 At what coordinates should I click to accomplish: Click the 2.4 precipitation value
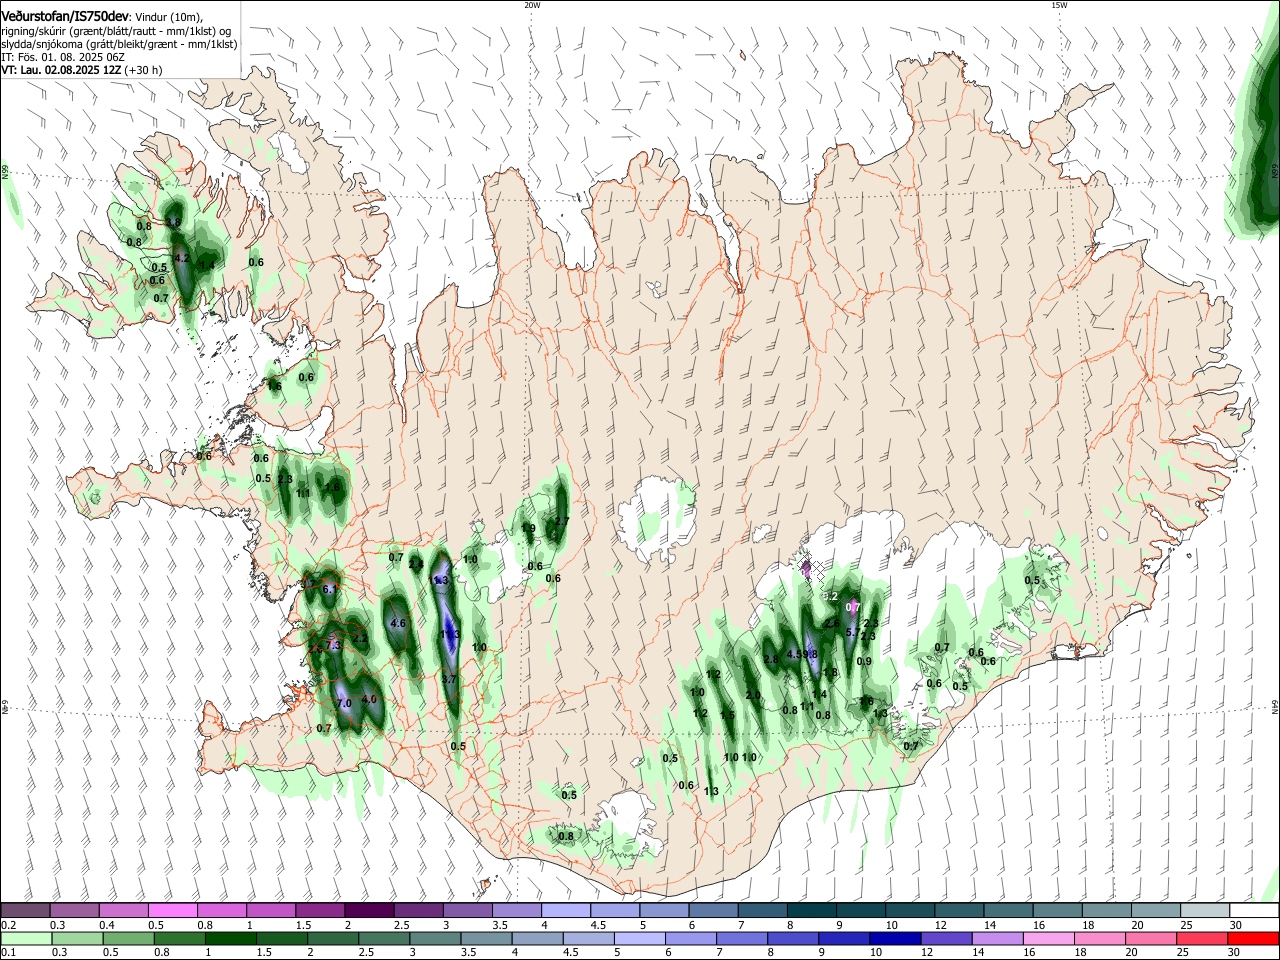coord(416,564)
